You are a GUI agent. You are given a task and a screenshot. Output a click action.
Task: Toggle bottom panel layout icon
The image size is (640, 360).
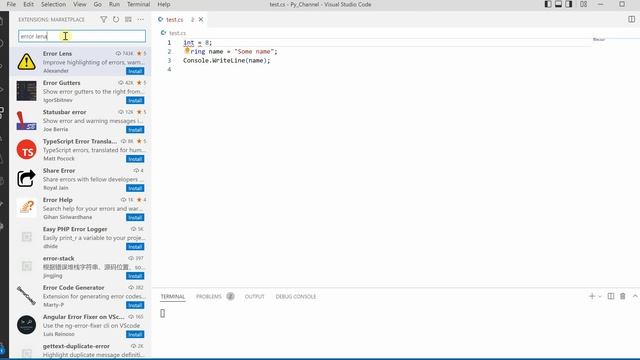pyautogui.click(x=558, y=4)
